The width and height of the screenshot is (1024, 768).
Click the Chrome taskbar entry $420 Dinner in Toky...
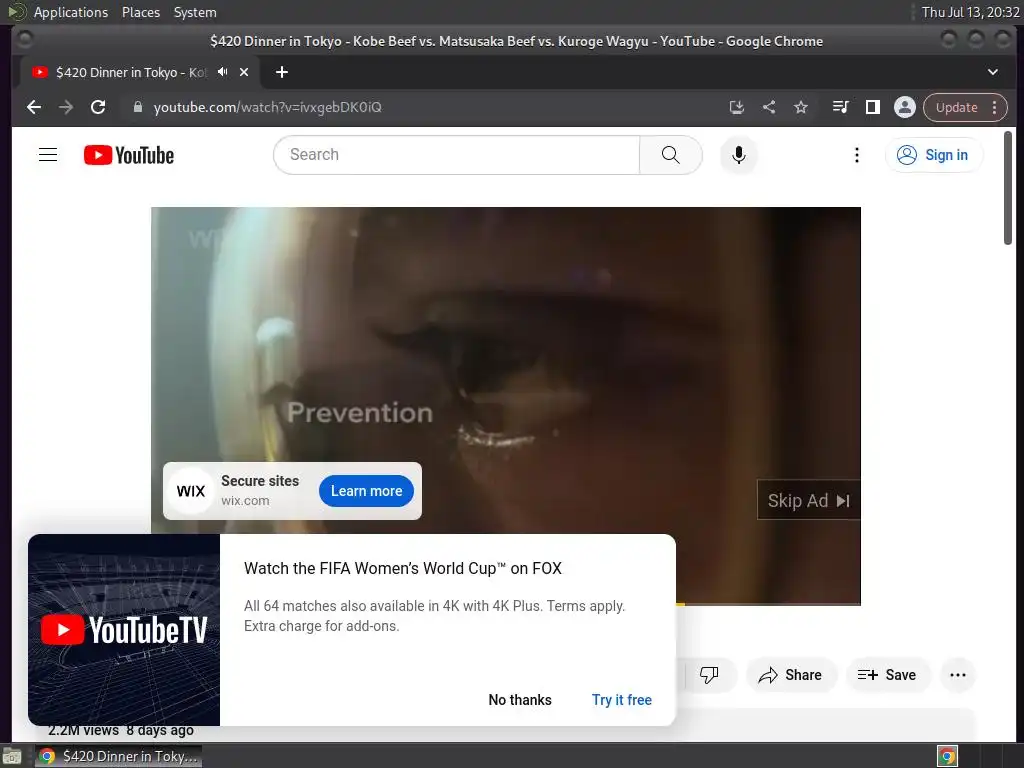coord(118,756)
